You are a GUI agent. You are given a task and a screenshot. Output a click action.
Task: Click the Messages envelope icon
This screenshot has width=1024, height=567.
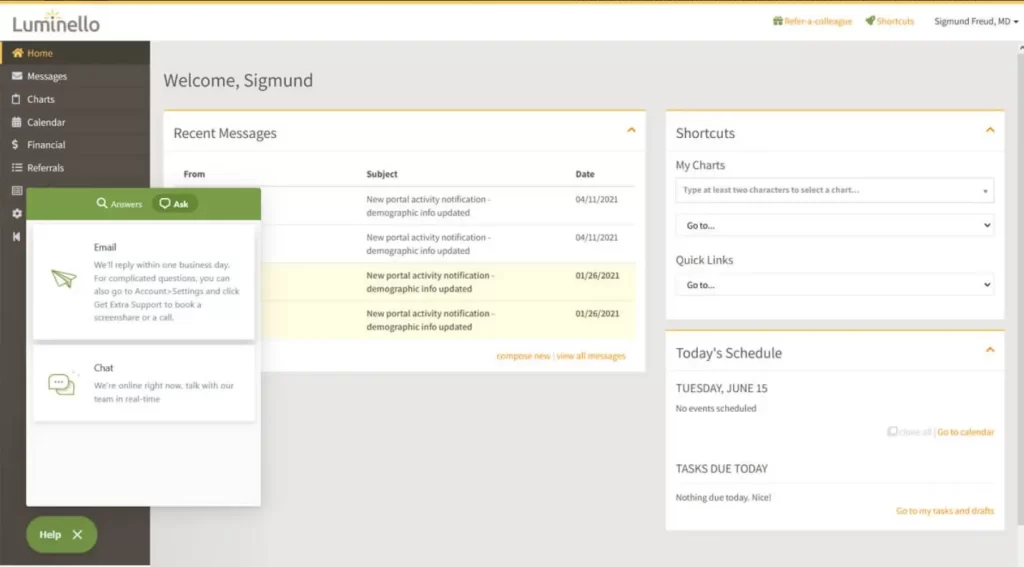(17, 76)
